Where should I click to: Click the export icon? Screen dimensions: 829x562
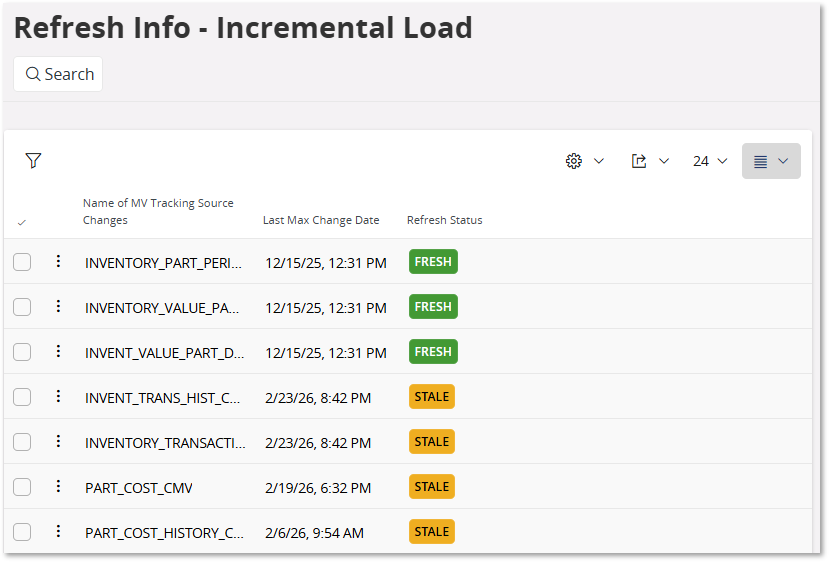[639, 161]
